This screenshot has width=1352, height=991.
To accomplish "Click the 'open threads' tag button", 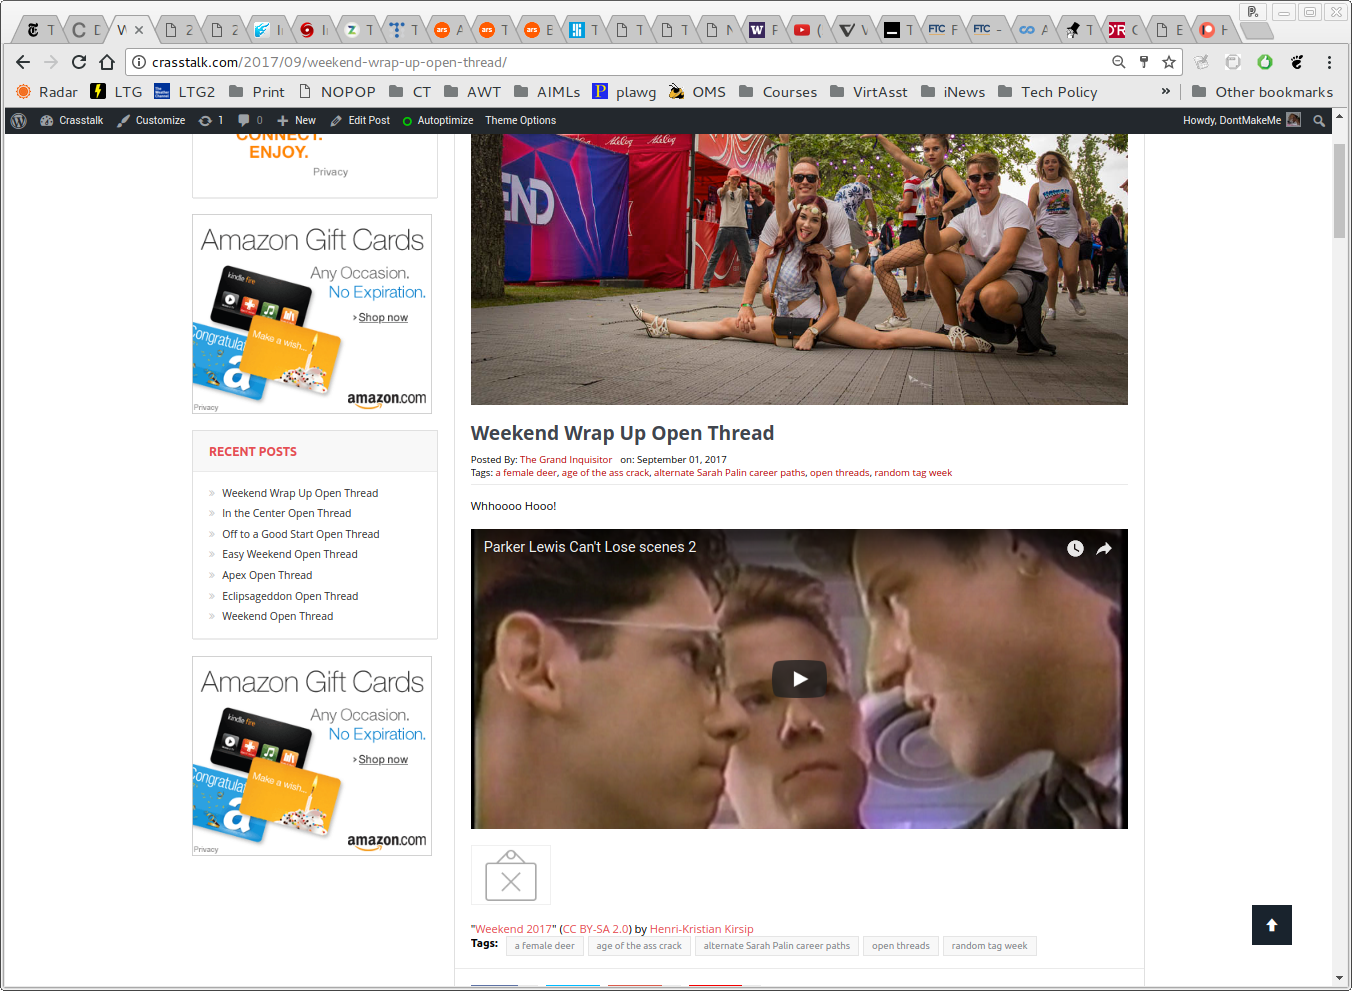I will [x=901, y=946].
